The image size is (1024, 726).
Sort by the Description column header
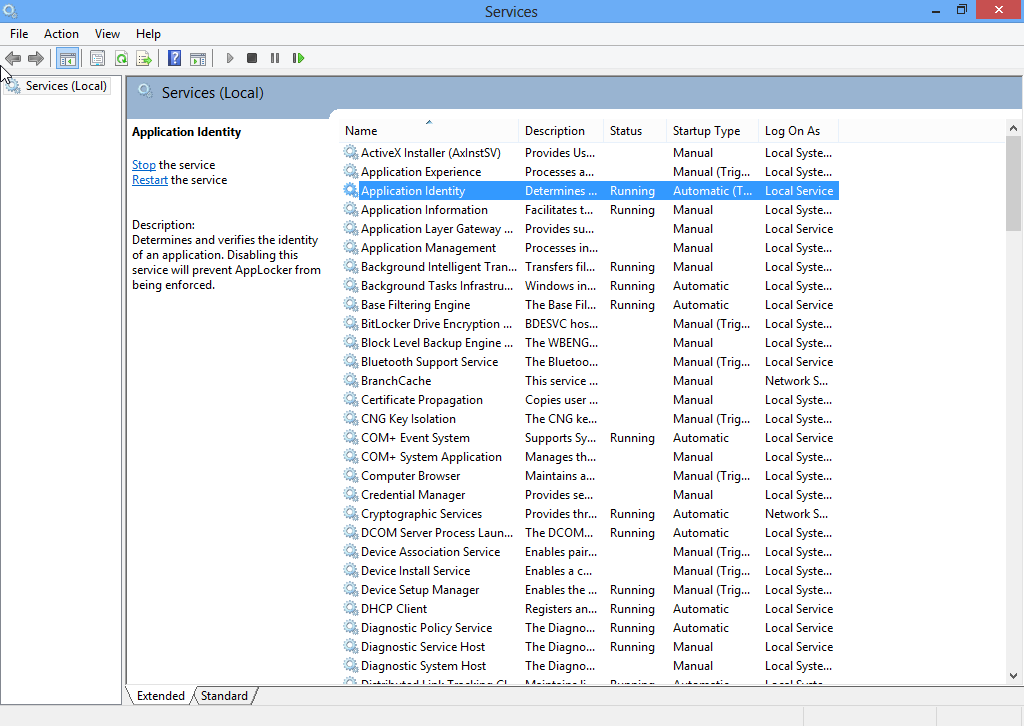[x=561, y=131]
